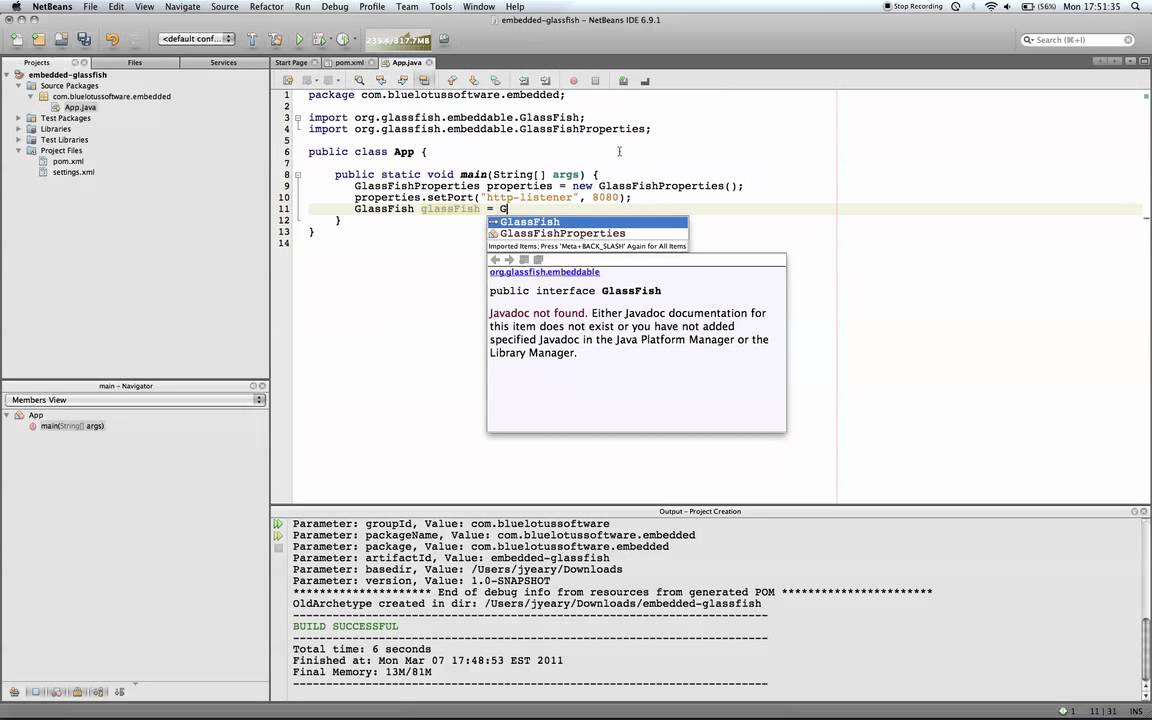Open the Source menu
This screenshot has height=720, width=1152.
(x=225, y=7)
